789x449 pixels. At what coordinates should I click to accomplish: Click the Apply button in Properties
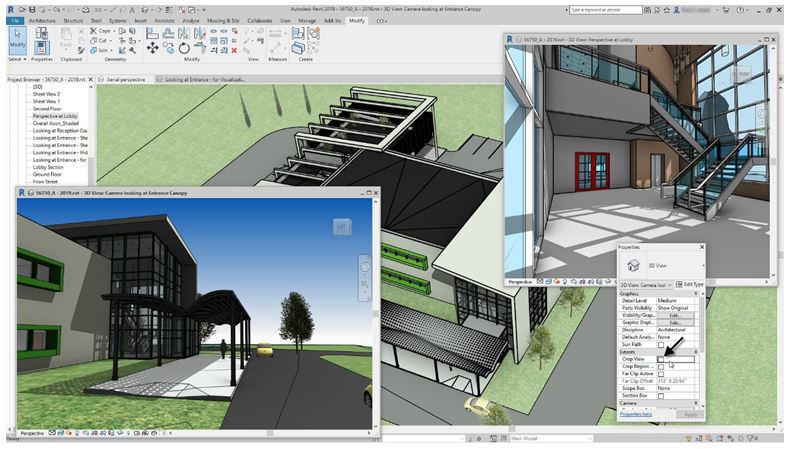pyautogui.click(x=690, y=414)
